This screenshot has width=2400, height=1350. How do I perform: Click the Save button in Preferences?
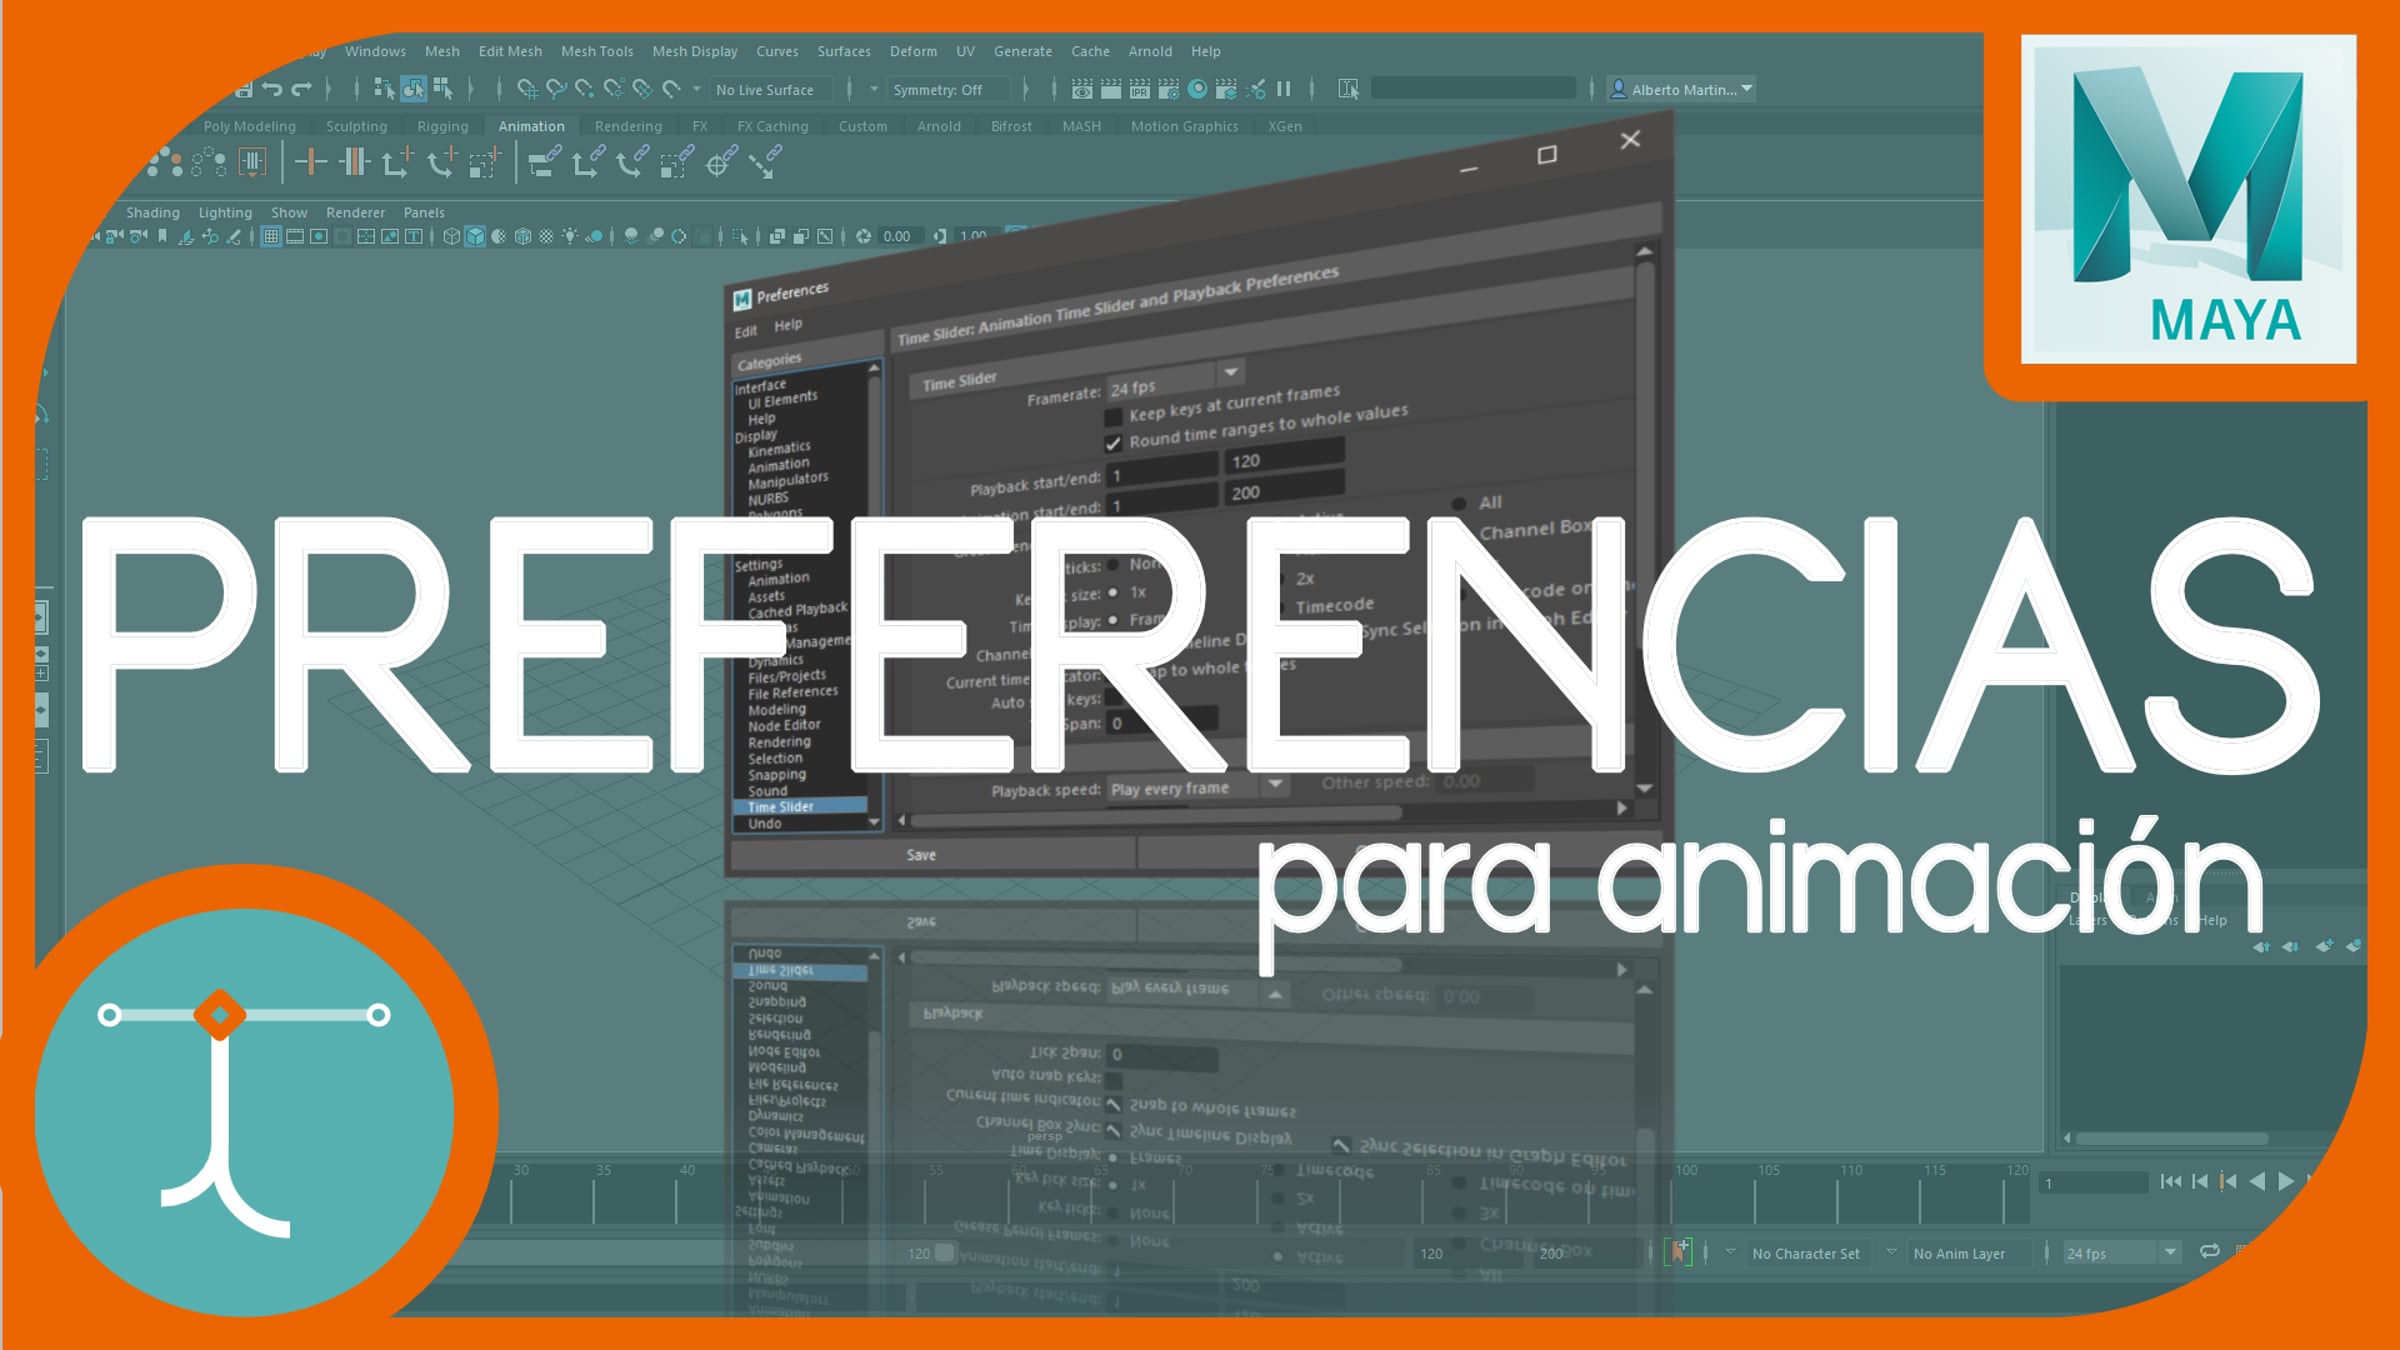(x=921, y=855)
